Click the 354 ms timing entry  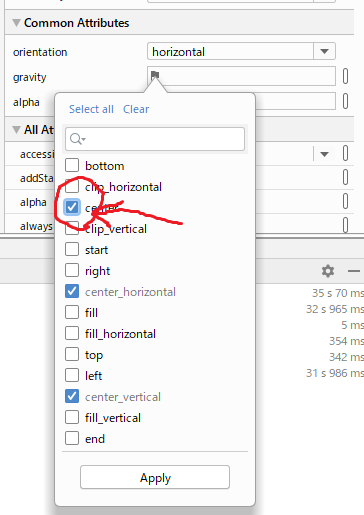coord(346,341)
